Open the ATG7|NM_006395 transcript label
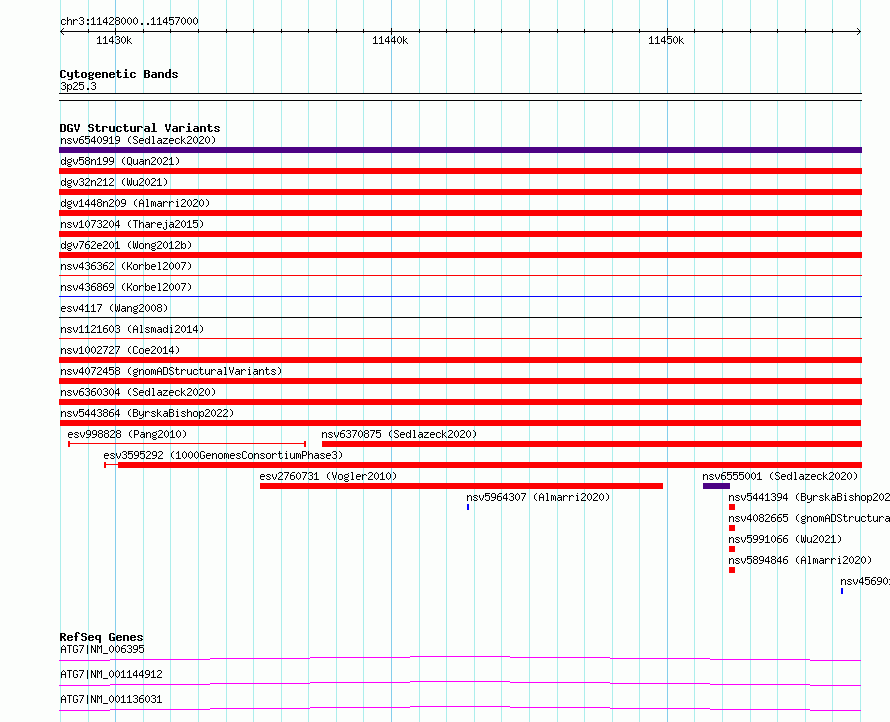890x722 pixels. tap(102, 649)
